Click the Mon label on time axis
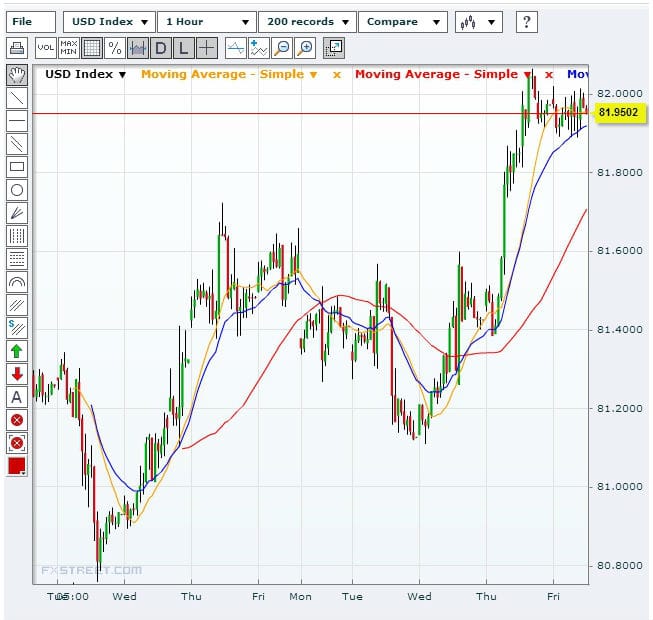Image resolution: width=653 pixels, height=620 pixels. pyautogui.click(x=301, y=597)
